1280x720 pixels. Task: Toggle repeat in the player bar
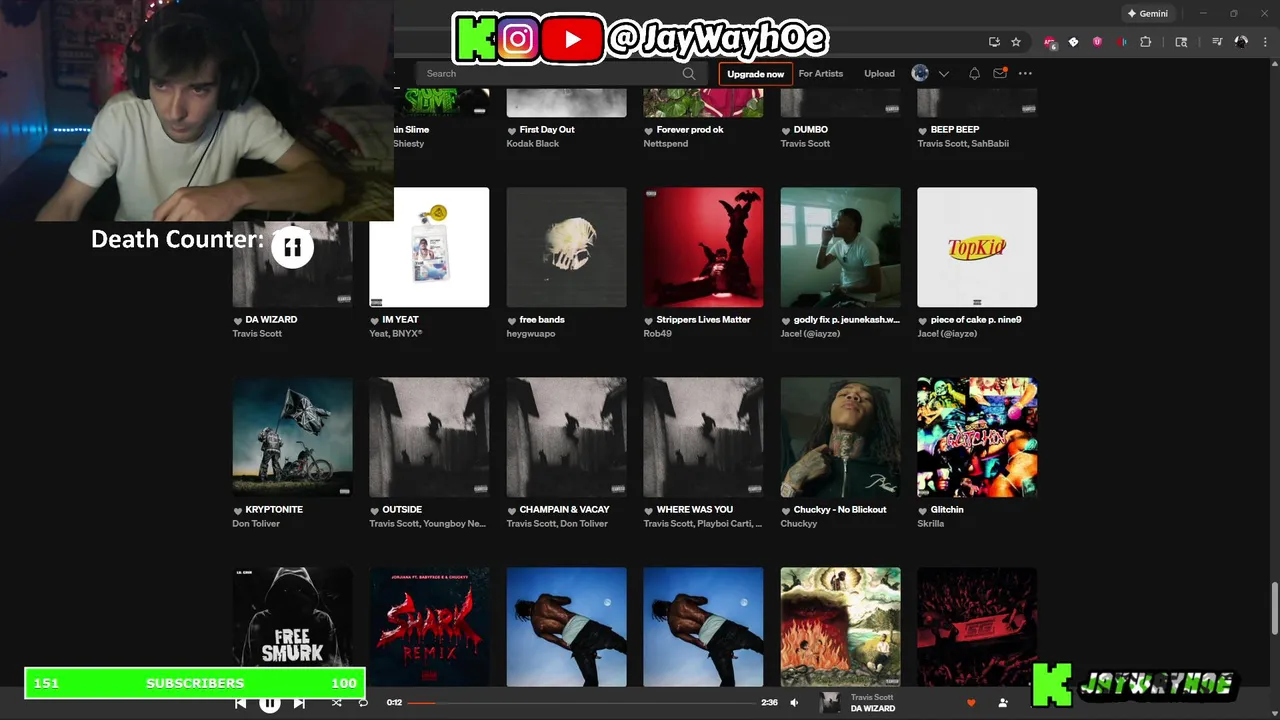click(363, 703)
